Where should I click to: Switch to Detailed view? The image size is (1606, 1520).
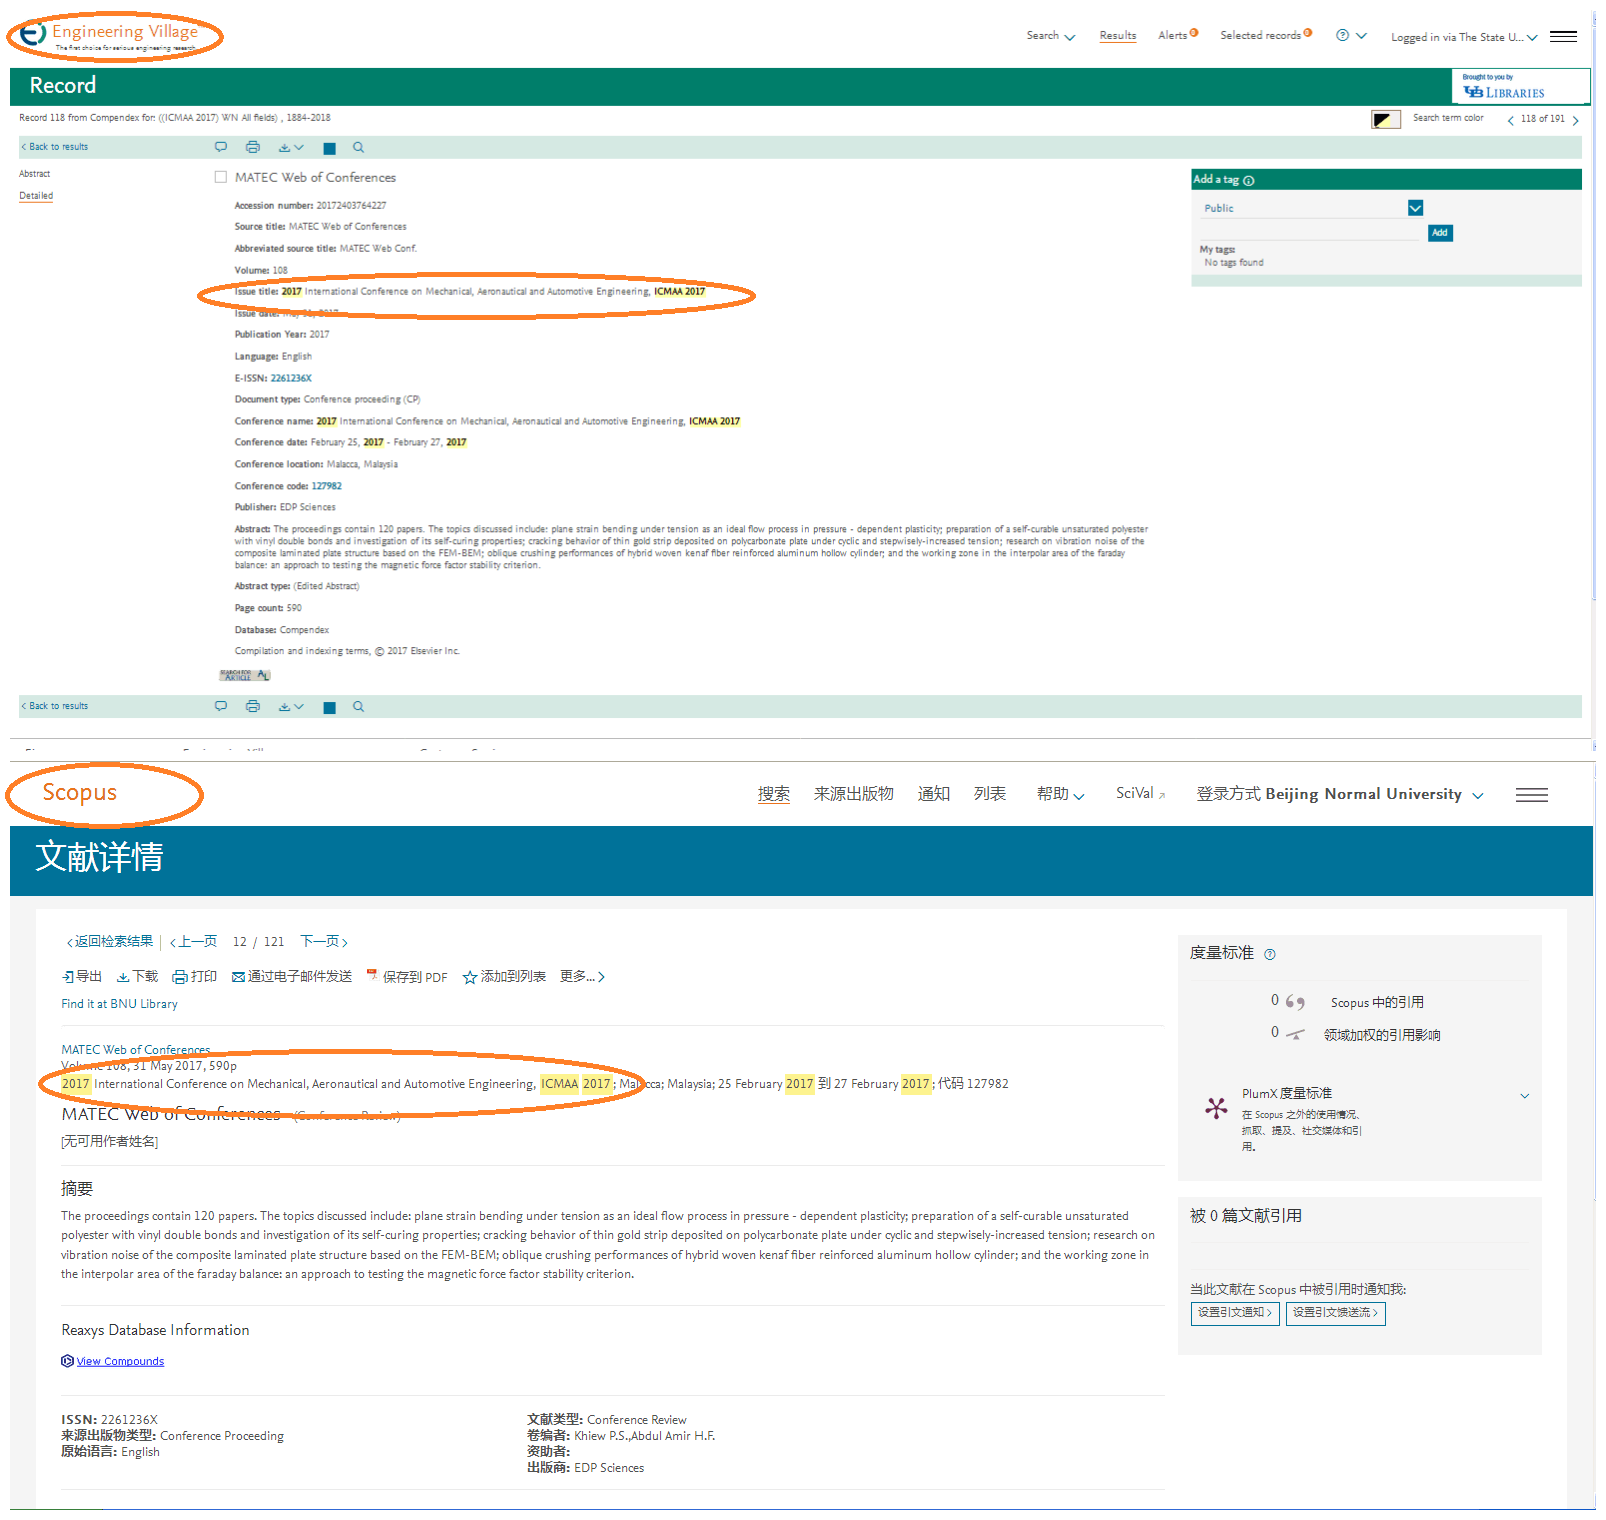tap(36, 196)
